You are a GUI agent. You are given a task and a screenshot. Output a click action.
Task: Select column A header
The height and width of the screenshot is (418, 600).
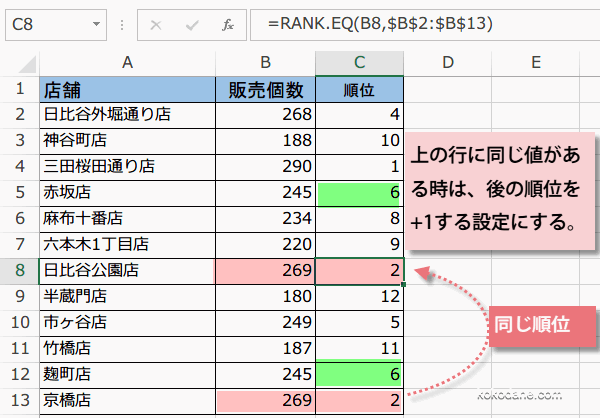point(127,63)
